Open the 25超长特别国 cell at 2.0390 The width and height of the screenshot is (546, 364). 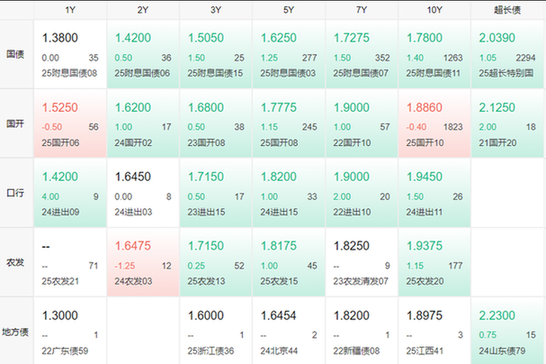(x=507, y=54)
